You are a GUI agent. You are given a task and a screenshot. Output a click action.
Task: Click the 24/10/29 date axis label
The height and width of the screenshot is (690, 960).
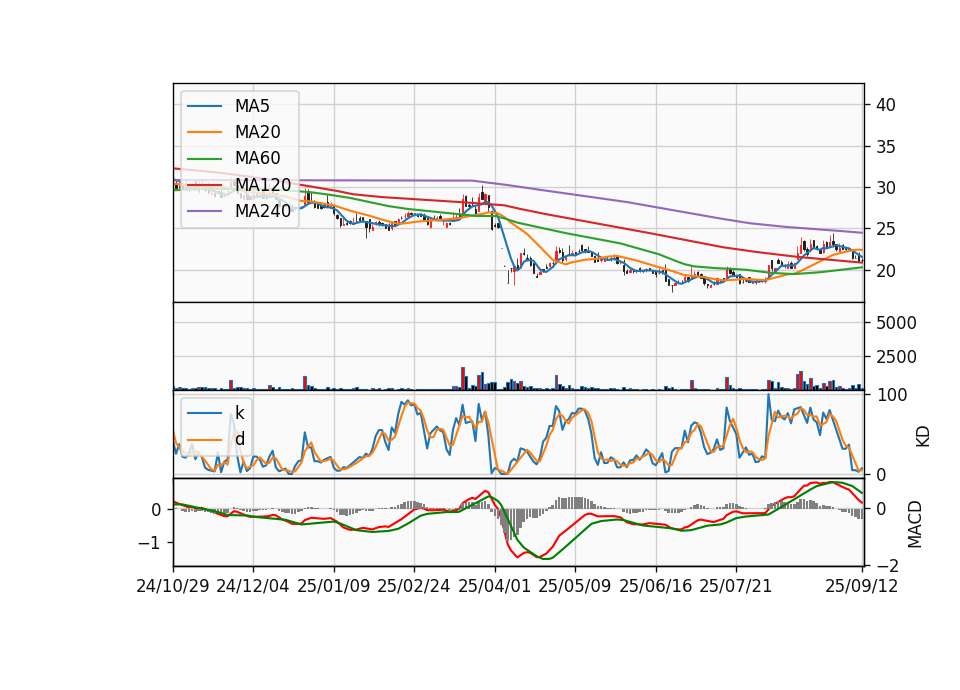click(x=173, y=586)
